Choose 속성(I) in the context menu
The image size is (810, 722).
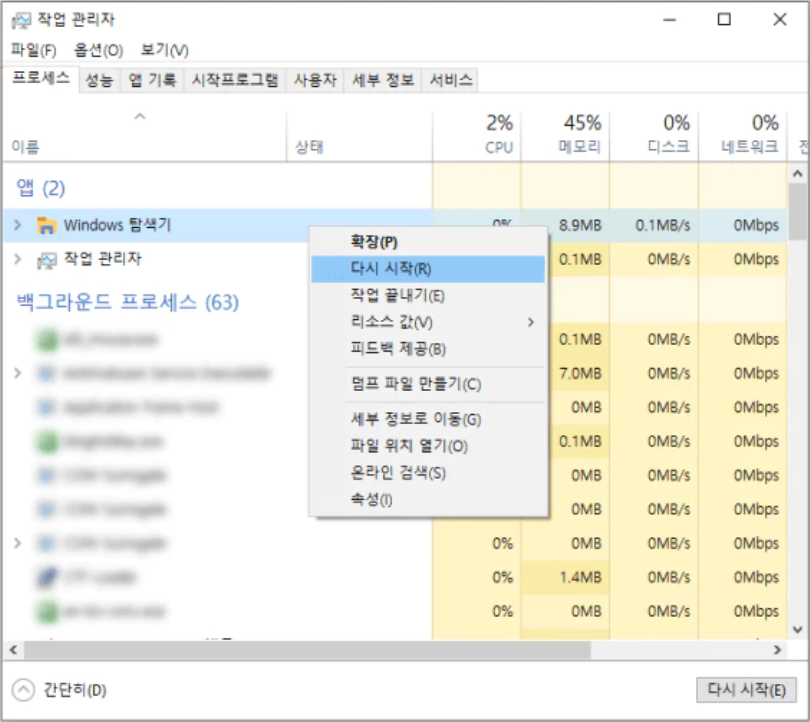pyautogui.click(x=428, y=499)
